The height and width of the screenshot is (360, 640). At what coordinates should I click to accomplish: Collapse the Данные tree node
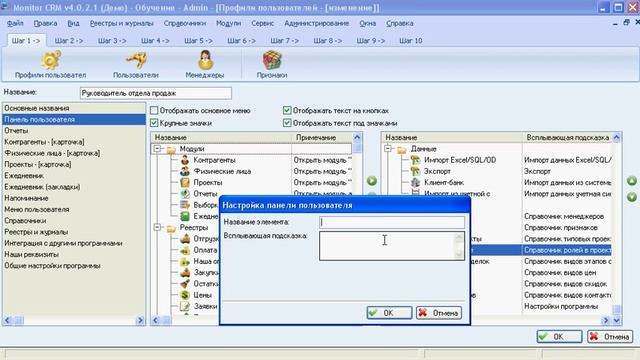click(x=388, y=149)
